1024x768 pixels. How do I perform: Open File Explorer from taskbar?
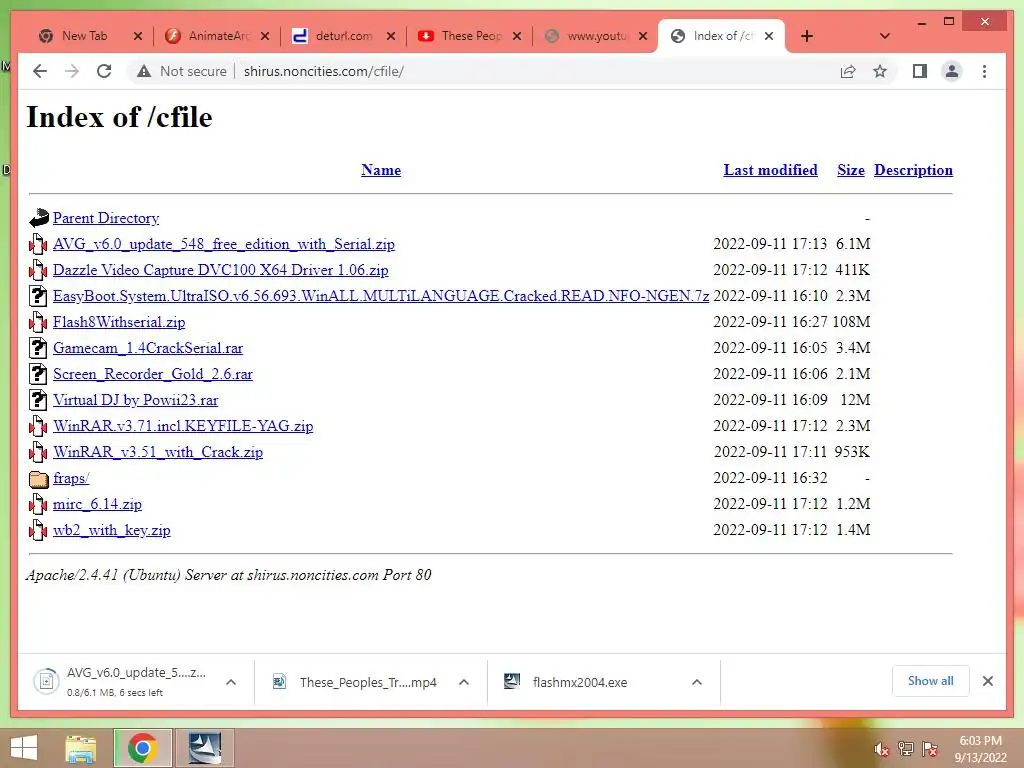click(81, 748)
